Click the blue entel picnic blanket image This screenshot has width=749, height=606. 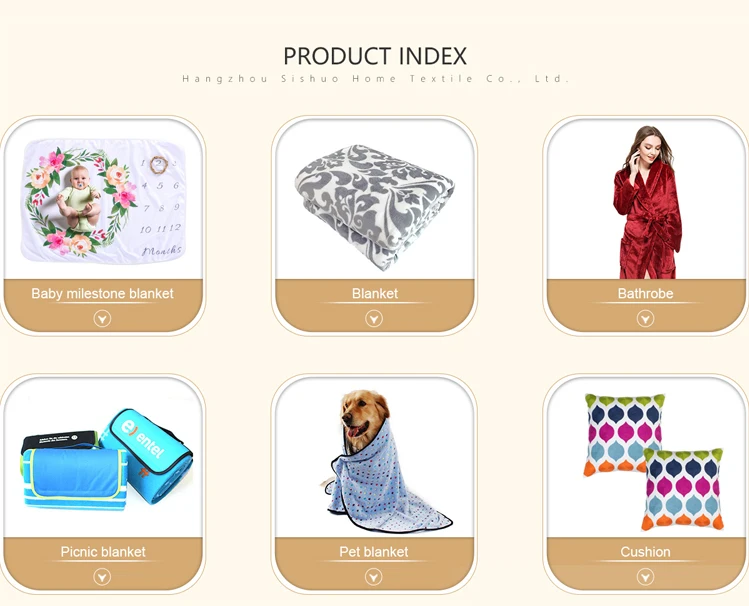pyautogui.click(x=107, y=457)
